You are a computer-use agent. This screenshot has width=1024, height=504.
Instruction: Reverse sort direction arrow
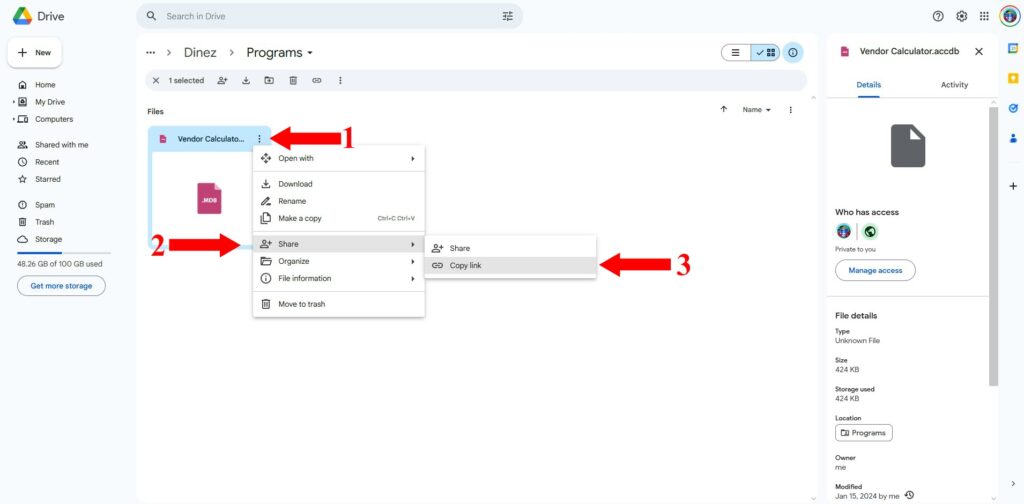pyautogui.click(x=724, y=110)
